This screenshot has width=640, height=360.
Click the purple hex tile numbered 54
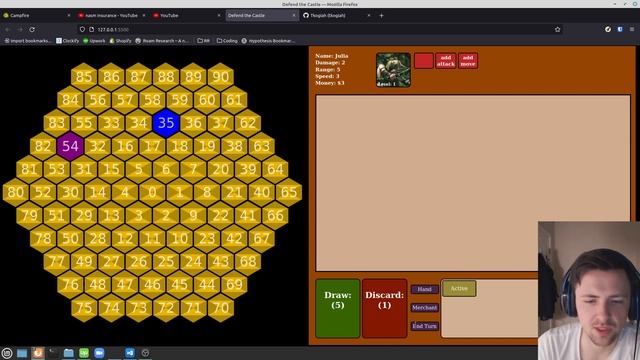(x=70, y=146)
